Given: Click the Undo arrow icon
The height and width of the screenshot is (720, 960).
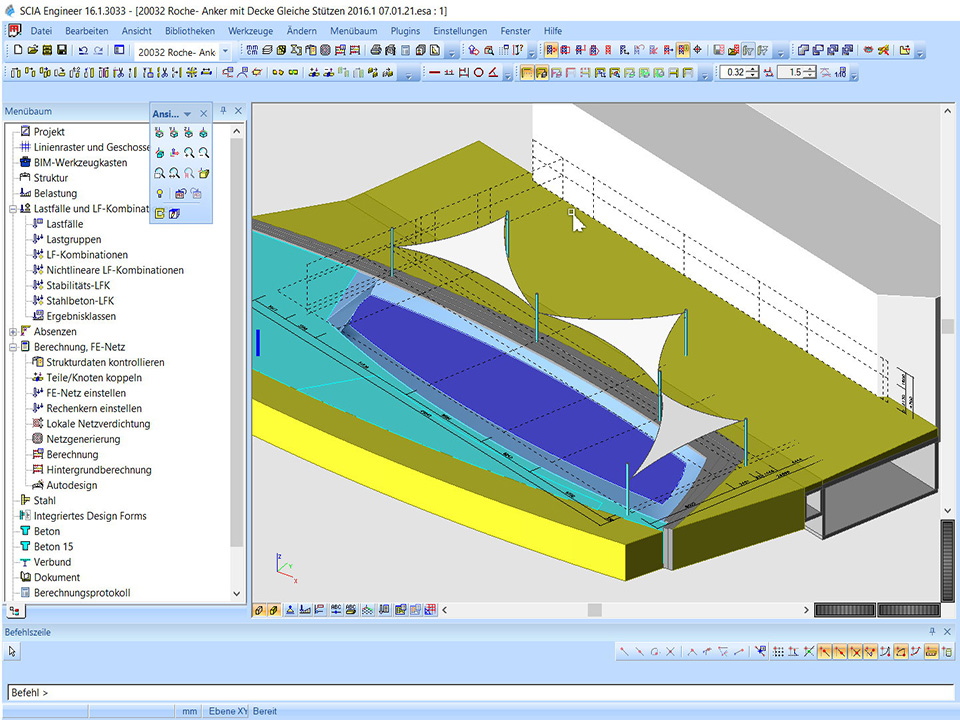Looking at the screenshot, I should [83, 50].
